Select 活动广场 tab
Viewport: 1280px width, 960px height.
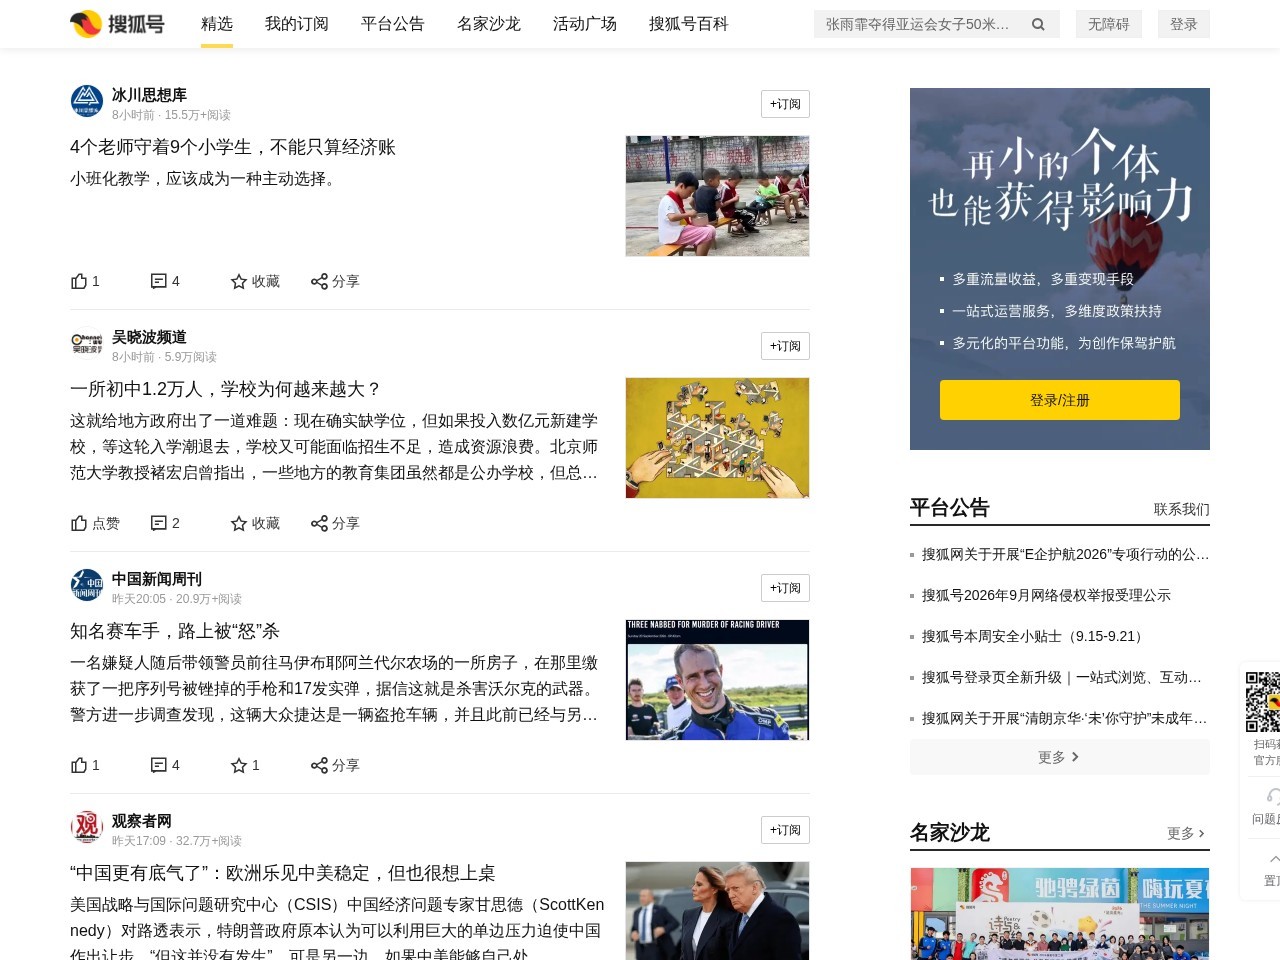[585, 24]
